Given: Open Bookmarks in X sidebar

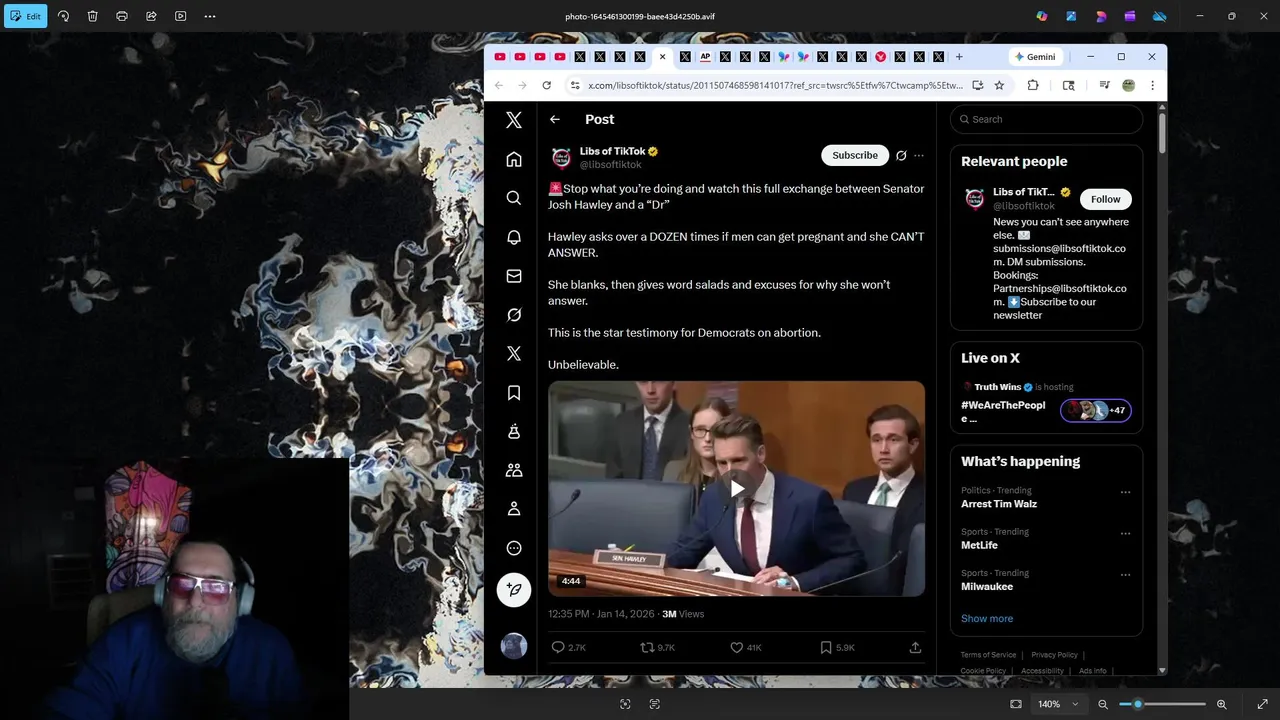Looking at the screenshot, I should 514,393.
